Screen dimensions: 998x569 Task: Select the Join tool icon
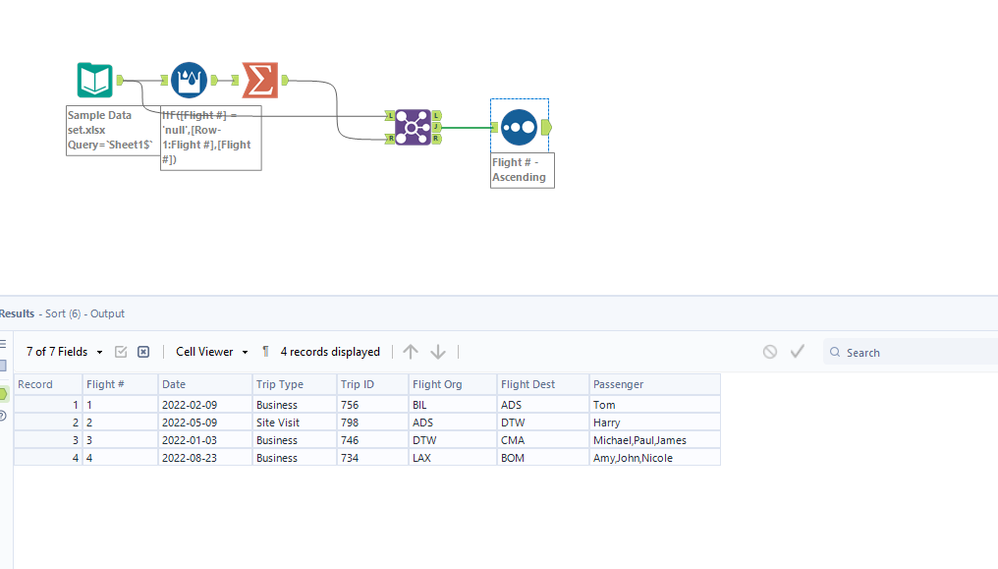412,127
